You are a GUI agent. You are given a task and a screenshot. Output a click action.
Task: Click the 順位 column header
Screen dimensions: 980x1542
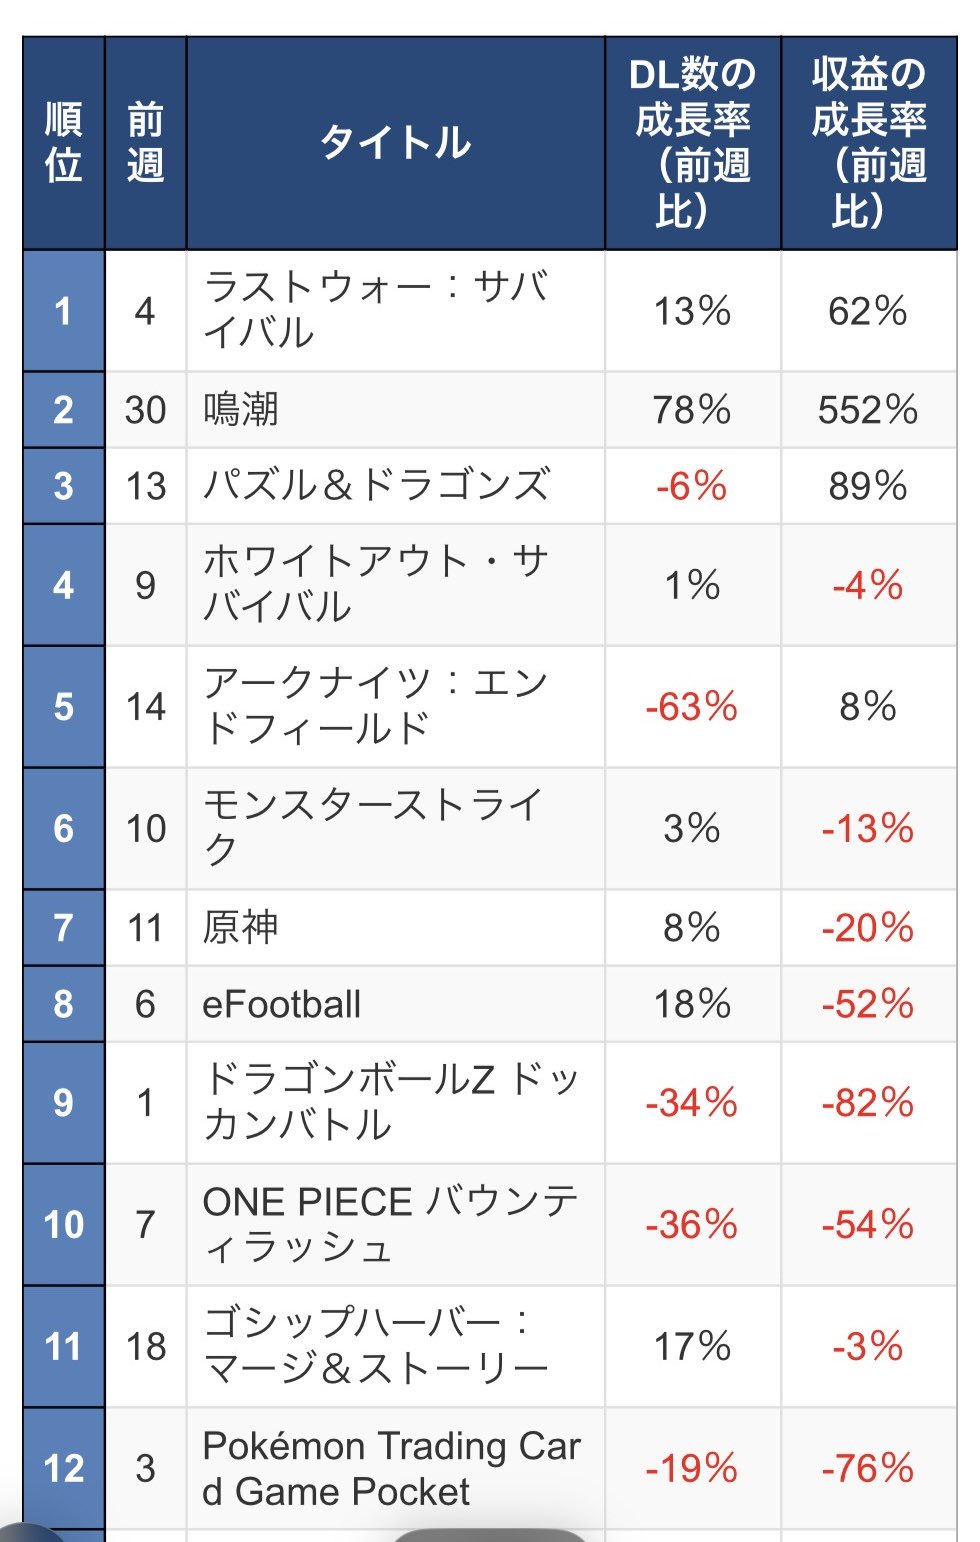[x=63, y=142]
